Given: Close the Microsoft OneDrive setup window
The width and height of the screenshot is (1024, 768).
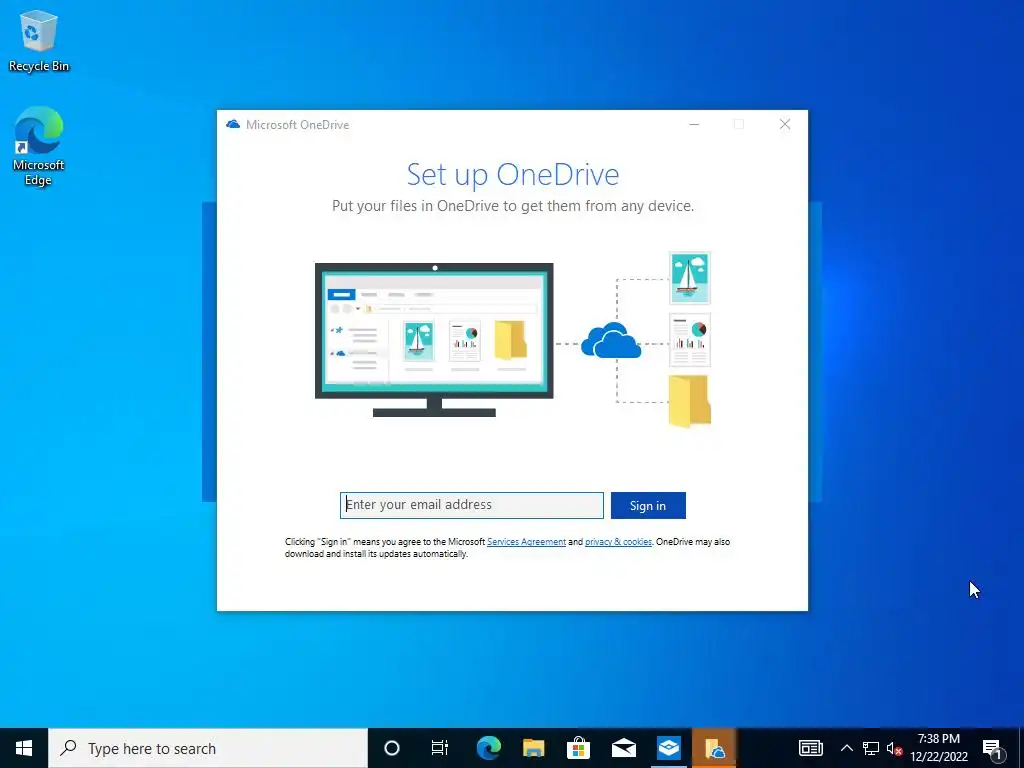Looking at the screenshot, I should click(x=785, y=124).
